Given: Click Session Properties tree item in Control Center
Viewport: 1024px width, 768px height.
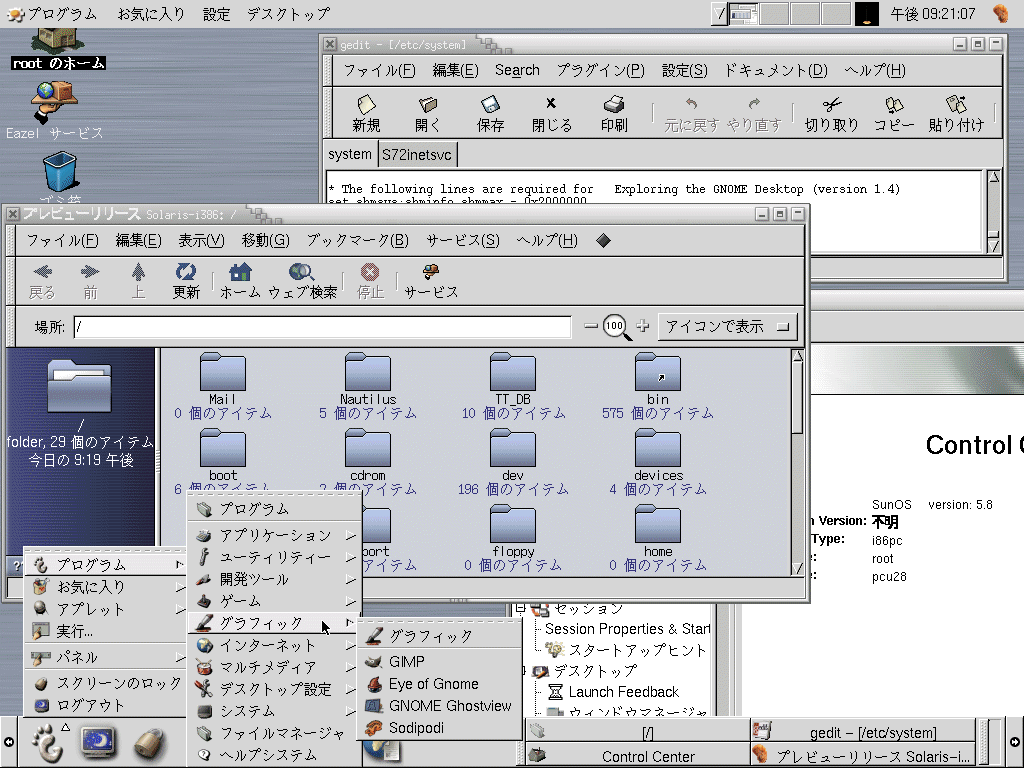Looking at the screenshot, I should click(627, 629).
